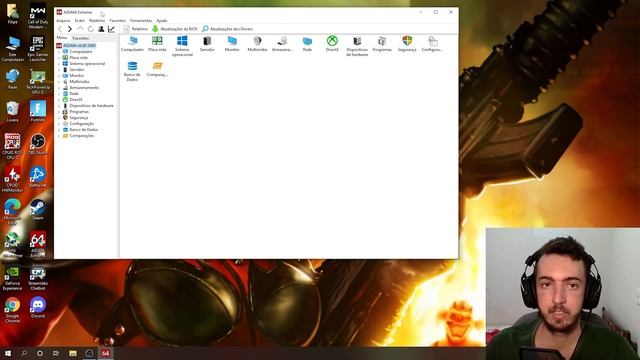Open the Configuração icon in the right pane

(432, 44)
